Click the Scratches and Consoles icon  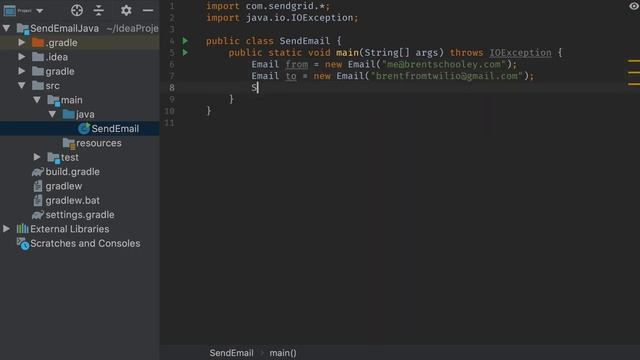[x=22, y=244]
